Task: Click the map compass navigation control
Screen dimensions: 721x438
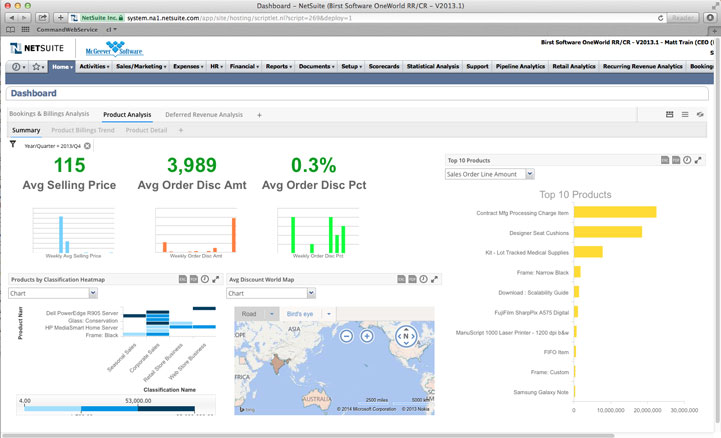Action: point(405,336)
